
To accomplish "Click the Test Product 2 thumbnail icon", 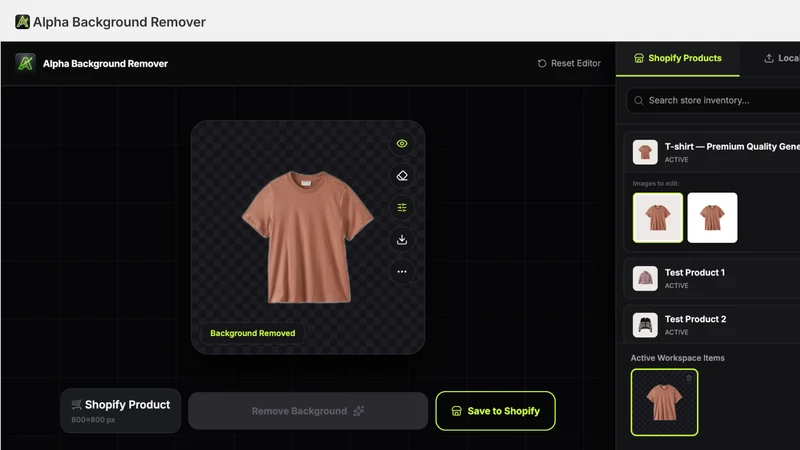I will (645, 325).
